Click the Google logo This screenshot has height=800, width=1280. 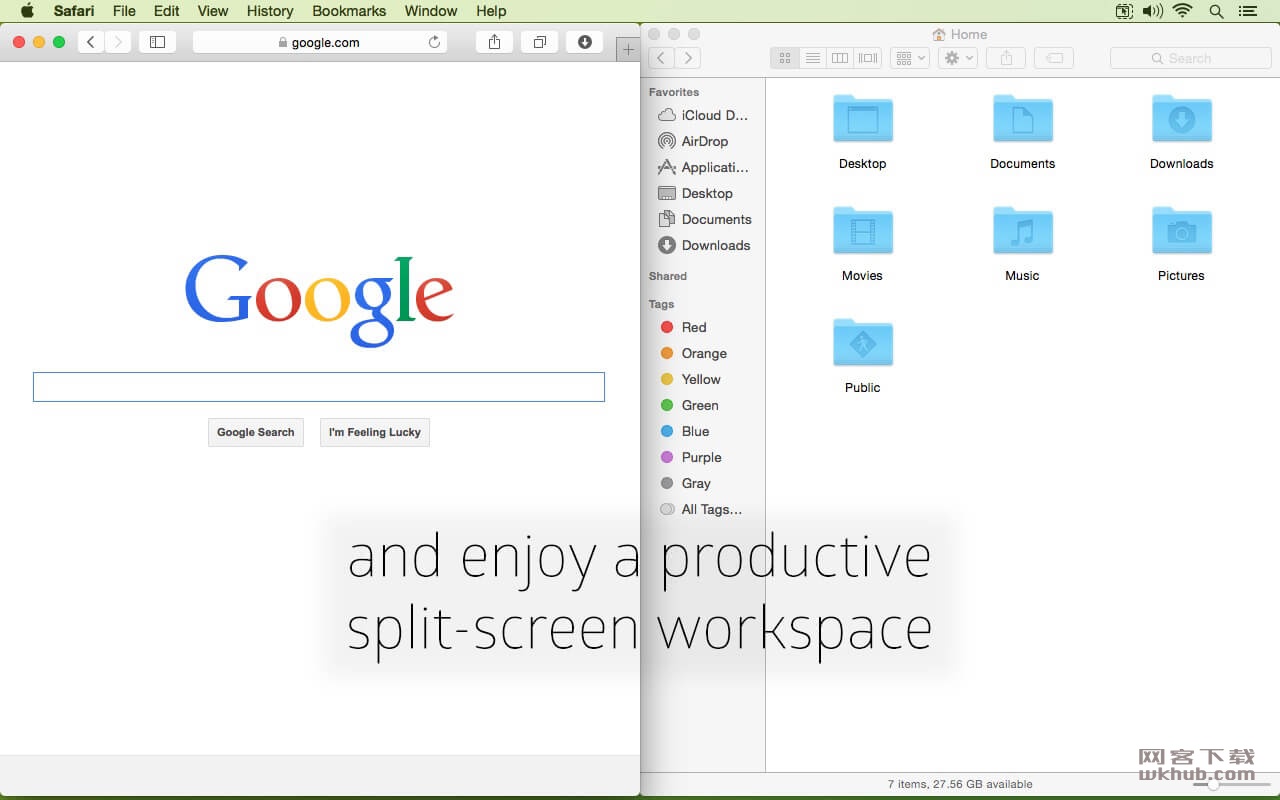[319, 300]
